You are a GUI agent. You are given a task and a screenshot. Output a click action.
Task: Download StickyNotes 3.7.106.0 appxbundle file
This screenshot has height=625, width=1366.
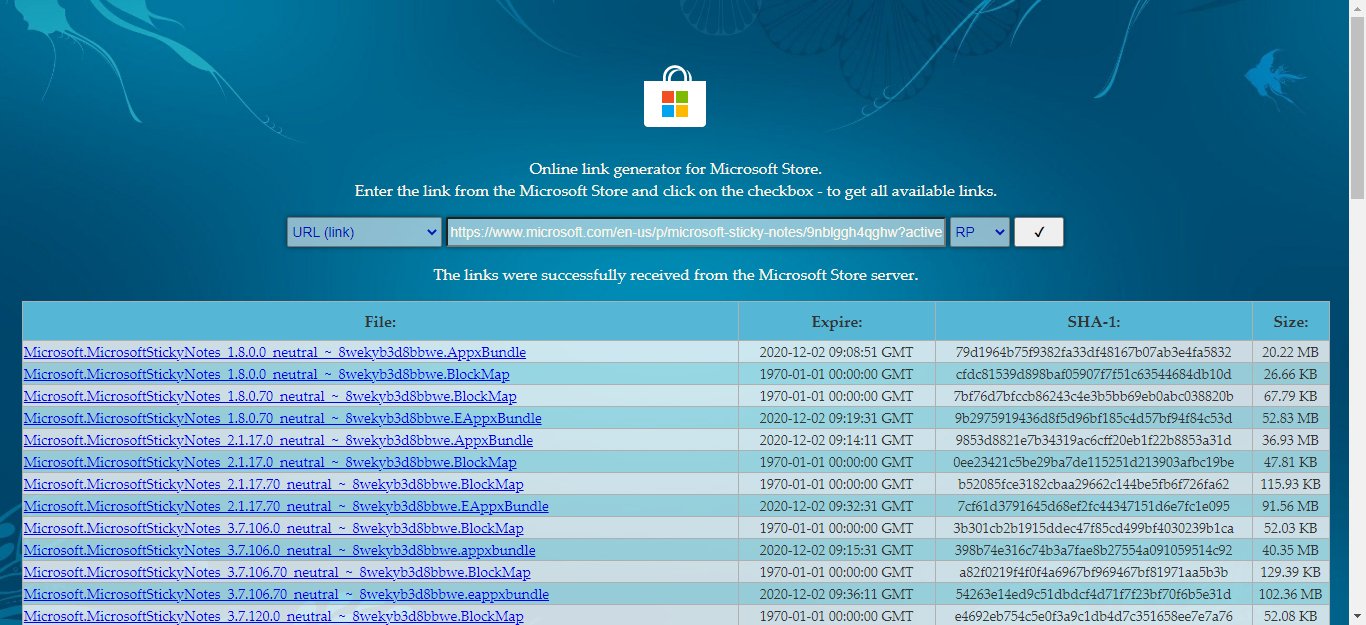pos(280,550)
